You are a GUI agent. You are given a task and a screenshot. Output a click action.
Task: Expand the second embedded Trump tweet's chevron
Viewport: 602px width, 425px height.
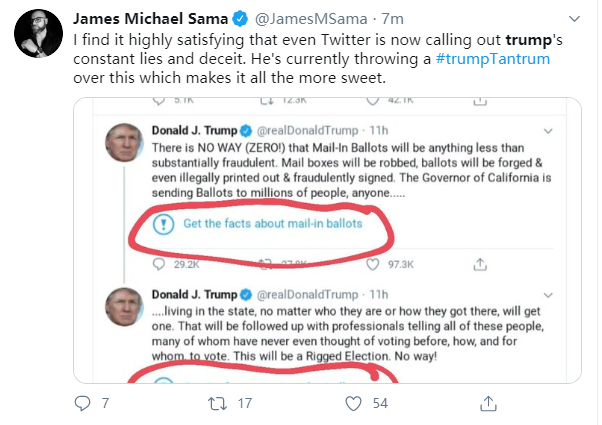coord(552,296)
